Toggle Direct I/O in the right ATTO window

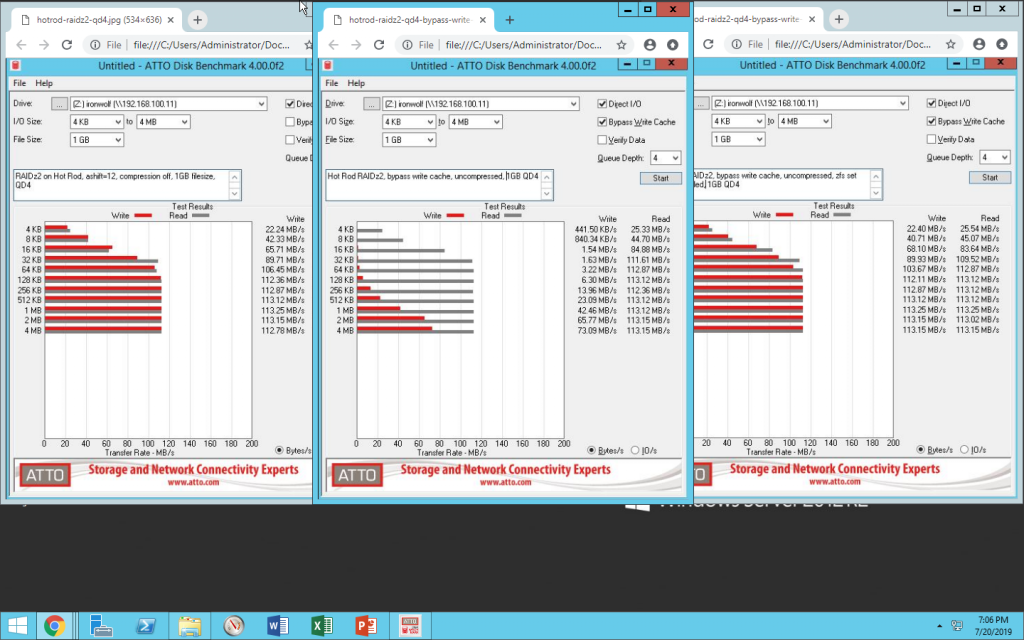tap(931, 103)
